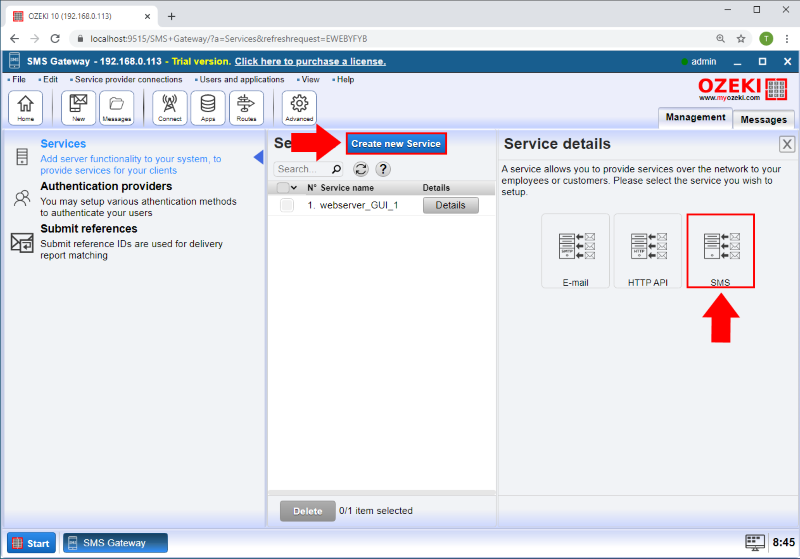Open the Services link in sidebar
Image resolution: width=800 pixels, height=559 pixels.
coord(63,144)
